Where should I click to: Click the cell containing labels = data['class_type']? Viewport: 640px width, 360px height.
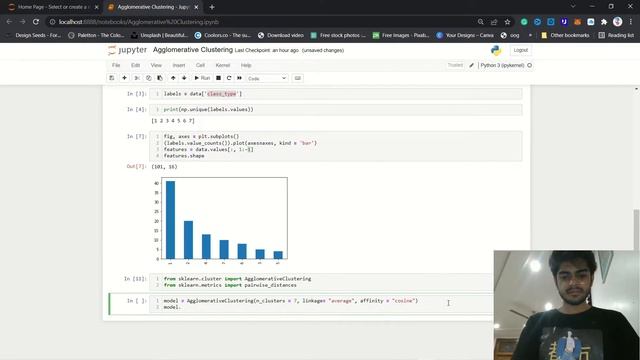coord(336,94)
